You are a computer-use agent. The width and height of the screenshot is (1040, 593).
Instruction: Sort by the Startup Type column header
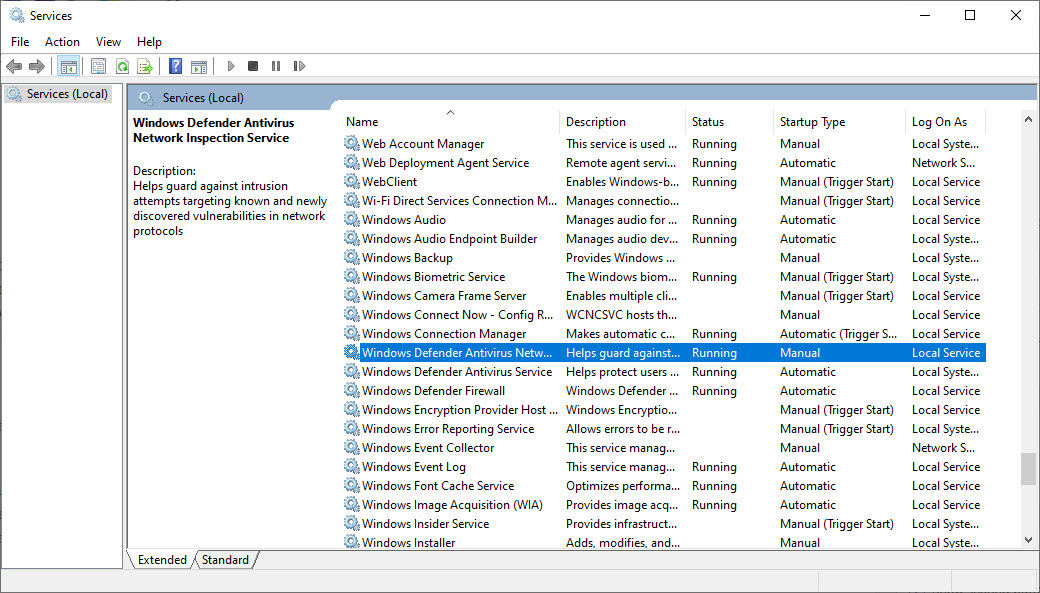tap(839, 122)
